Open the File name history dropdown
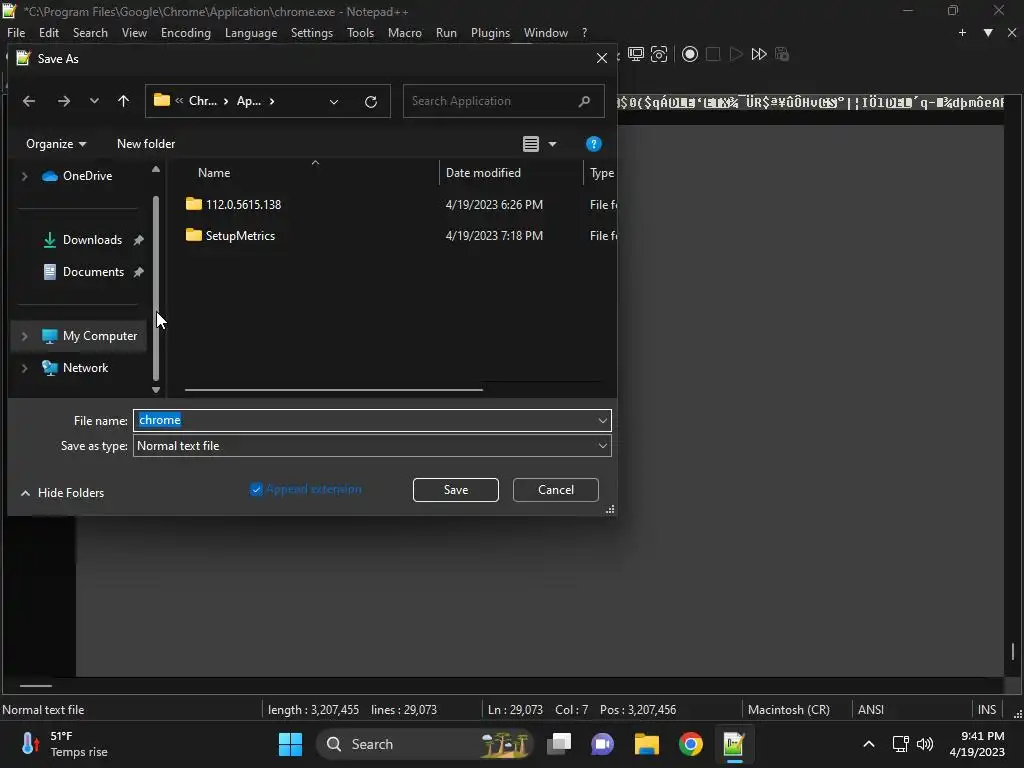This screenshot has height=768, width=1024. (x=602, y=421)
